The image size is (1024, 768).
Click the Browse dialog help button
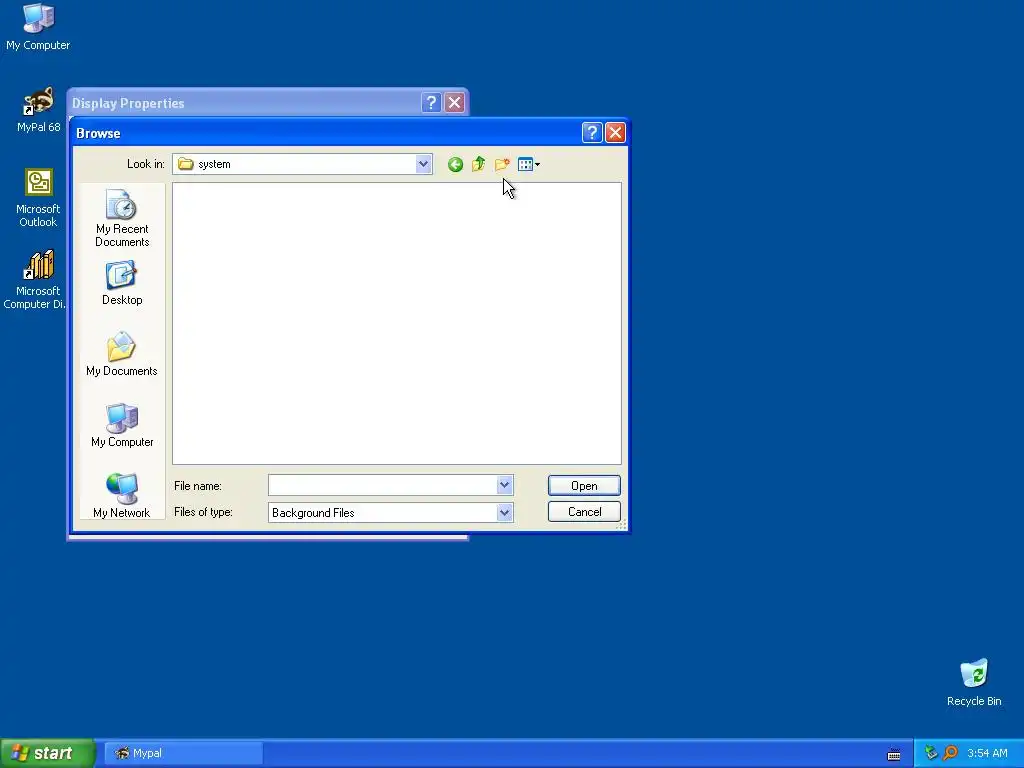592,133
